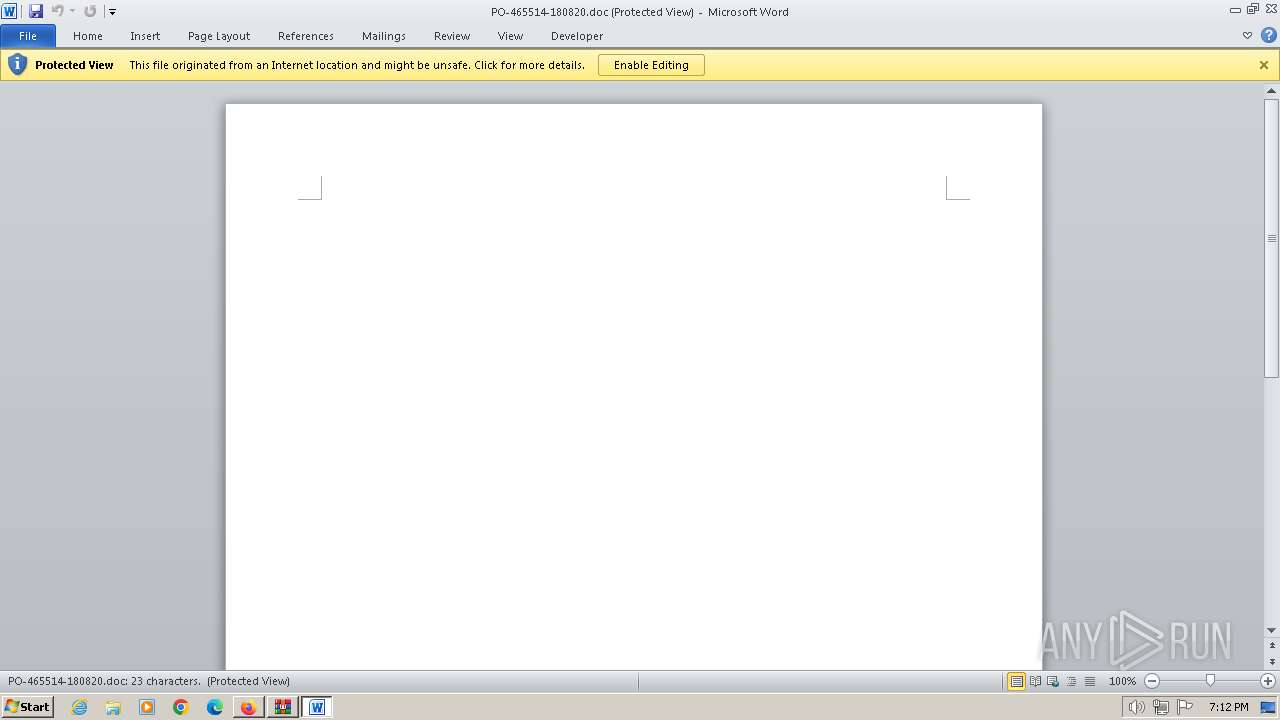Switch to the Insert tab
Screen dimensions: 1280x720
[145, 36]
